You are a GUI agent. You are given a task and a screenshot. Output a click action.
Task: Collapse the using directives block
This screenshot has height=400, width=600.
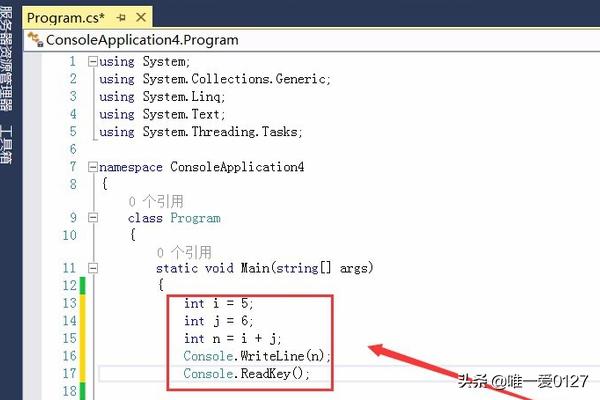click(x=94, y=61)
